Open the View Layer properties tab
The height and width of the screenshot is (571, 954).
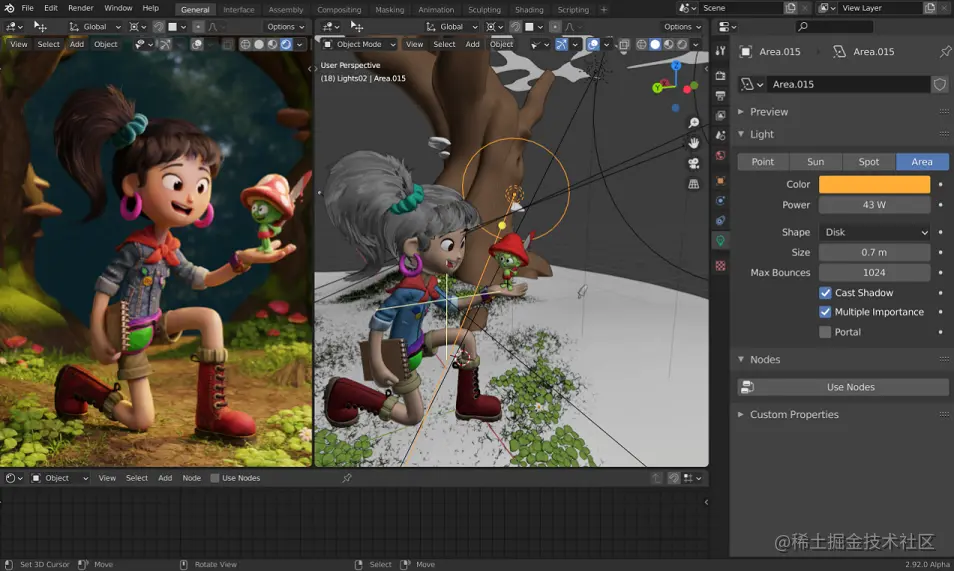pos(720,116)
